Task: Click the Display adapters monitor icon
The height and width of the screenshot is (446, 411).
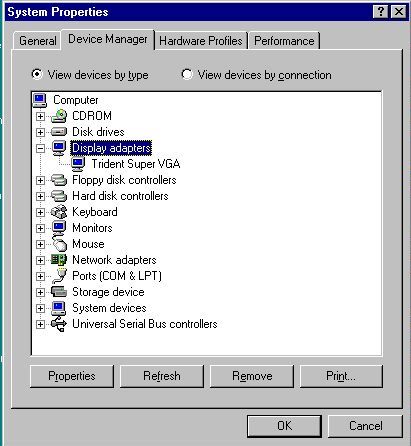Action: (x=59, y=148)
